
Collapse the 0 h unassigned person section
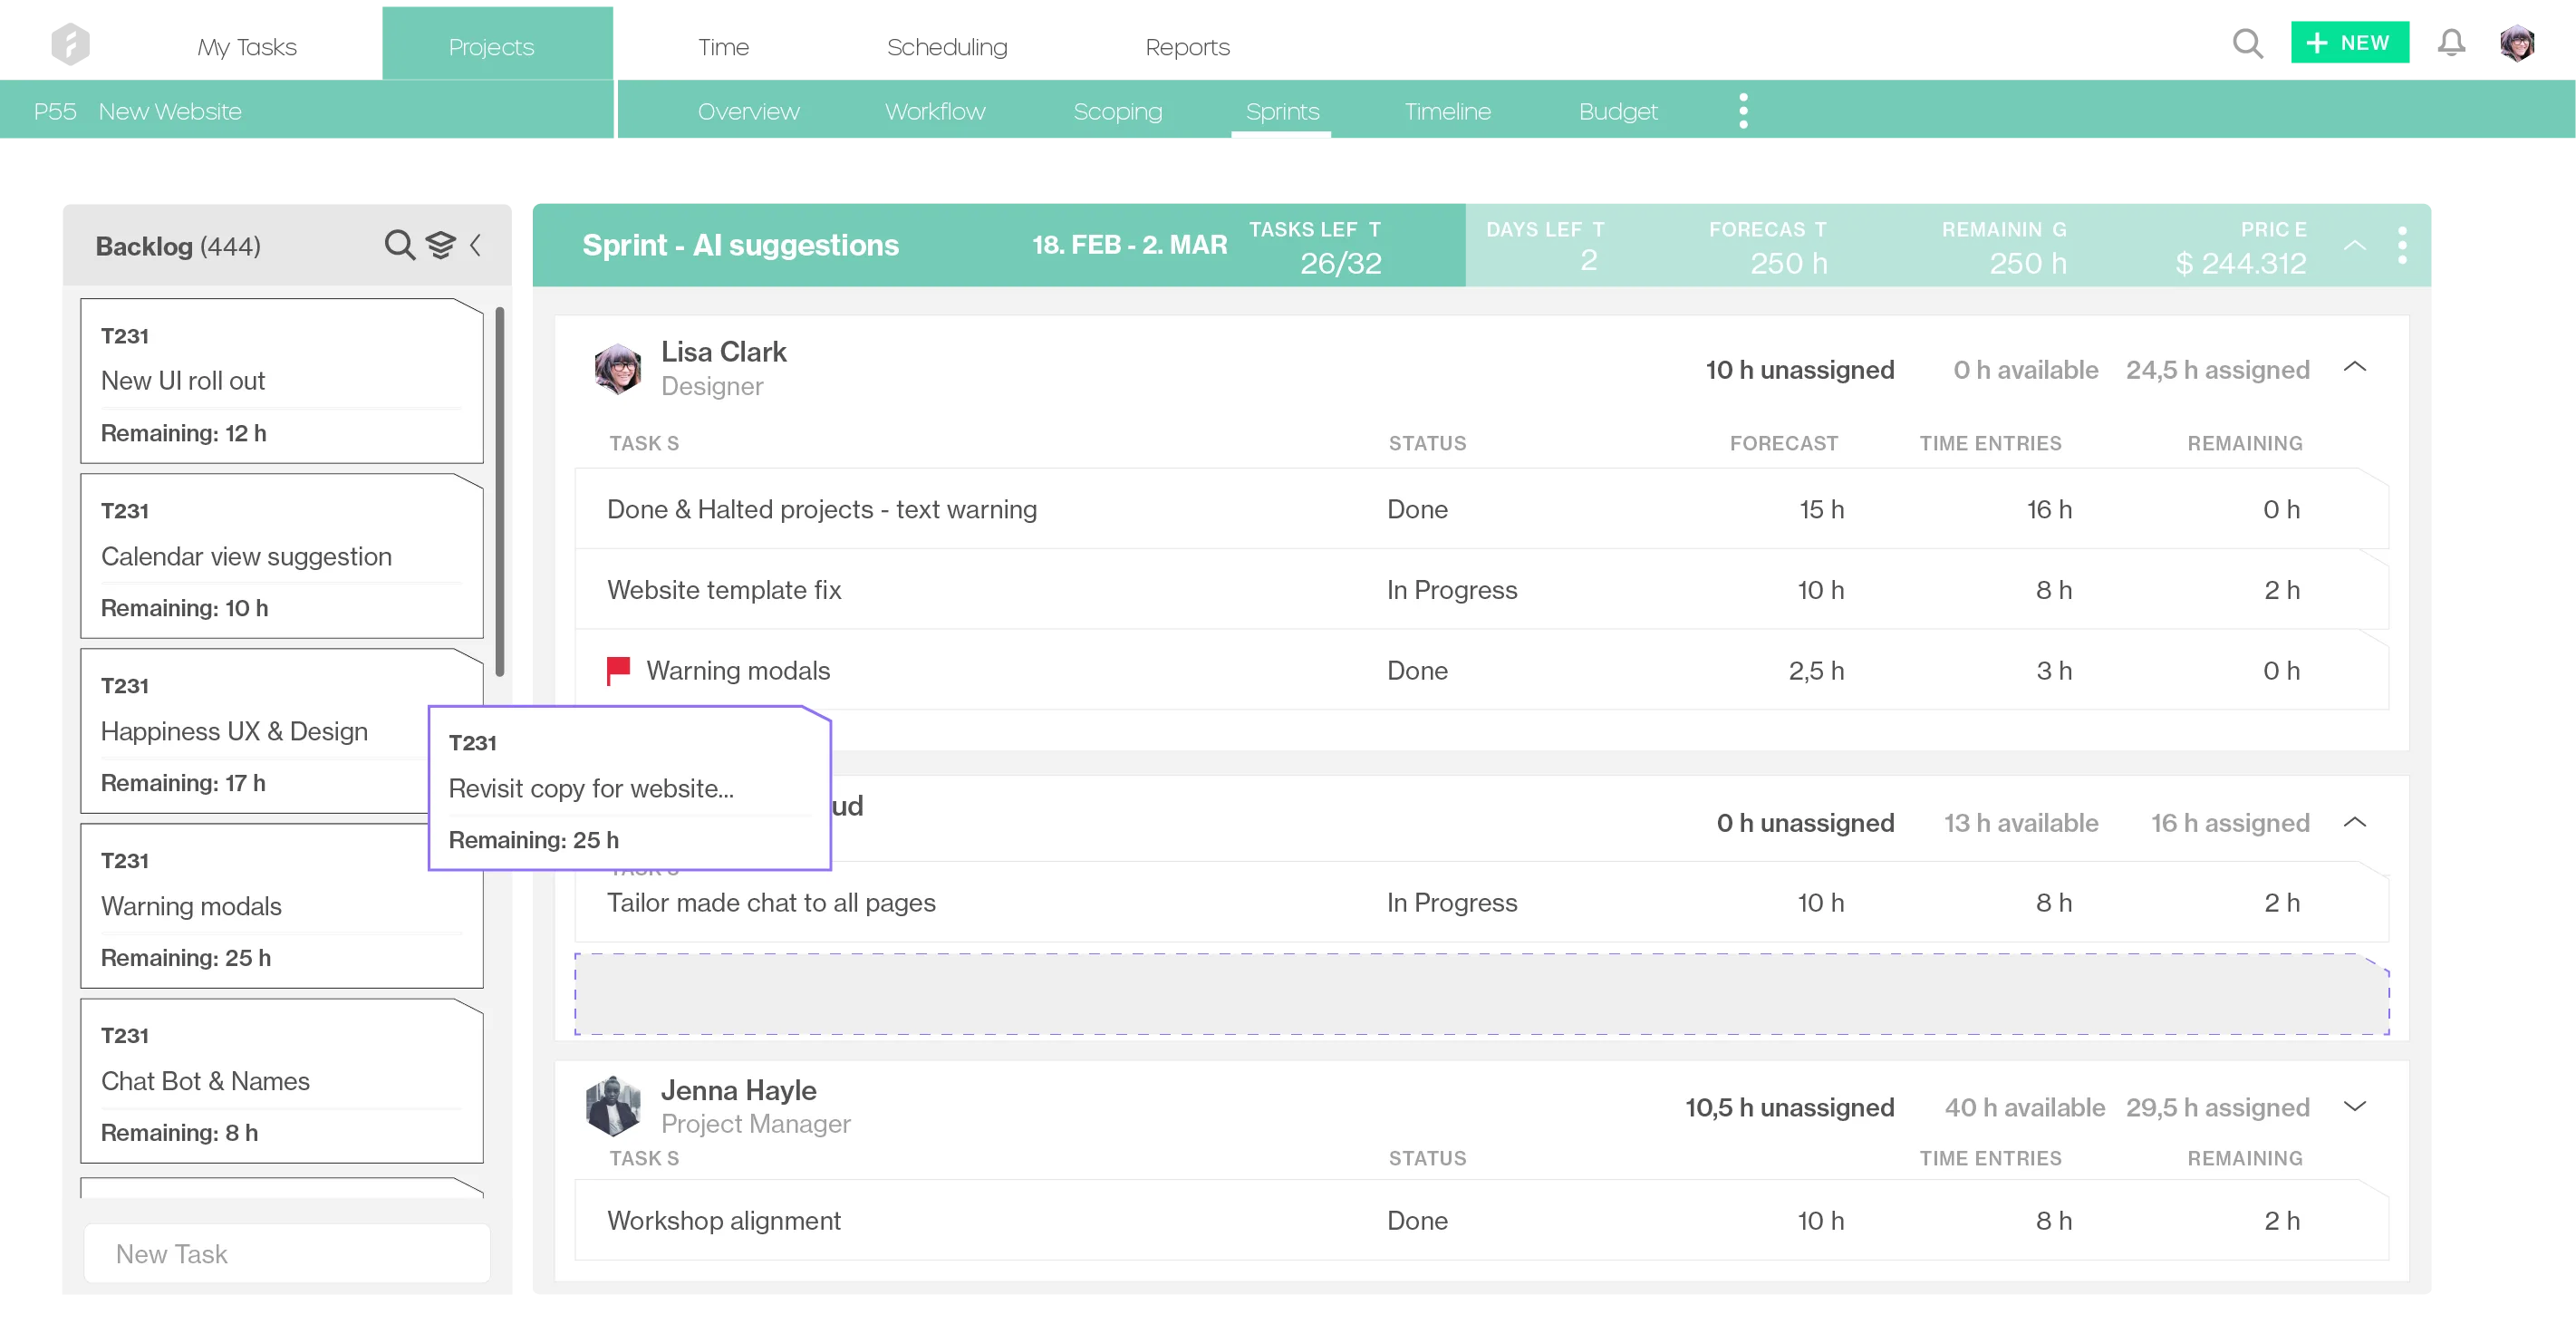click(x=2355, y=822)
